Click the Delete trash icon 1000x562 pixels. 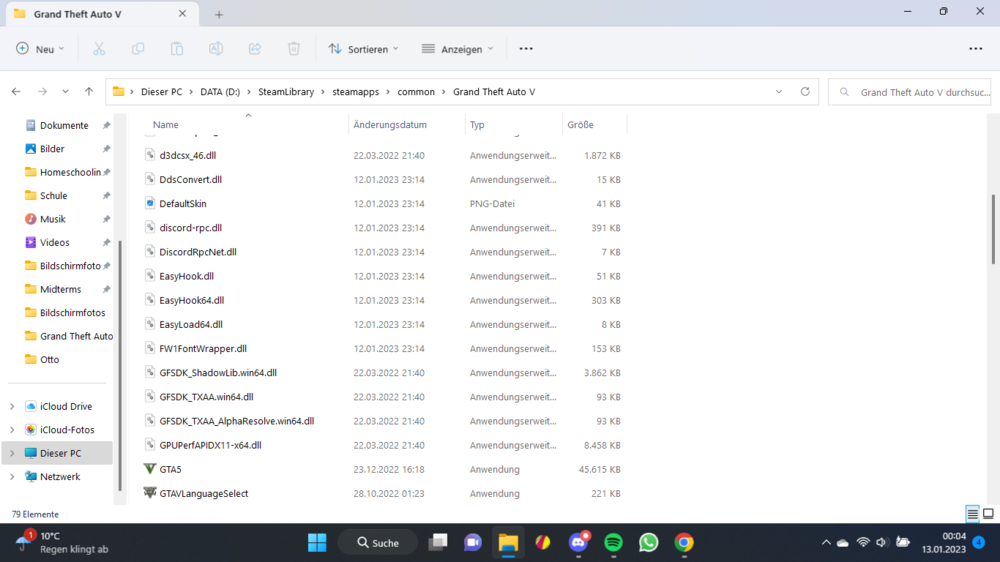[x=293, y=48]
